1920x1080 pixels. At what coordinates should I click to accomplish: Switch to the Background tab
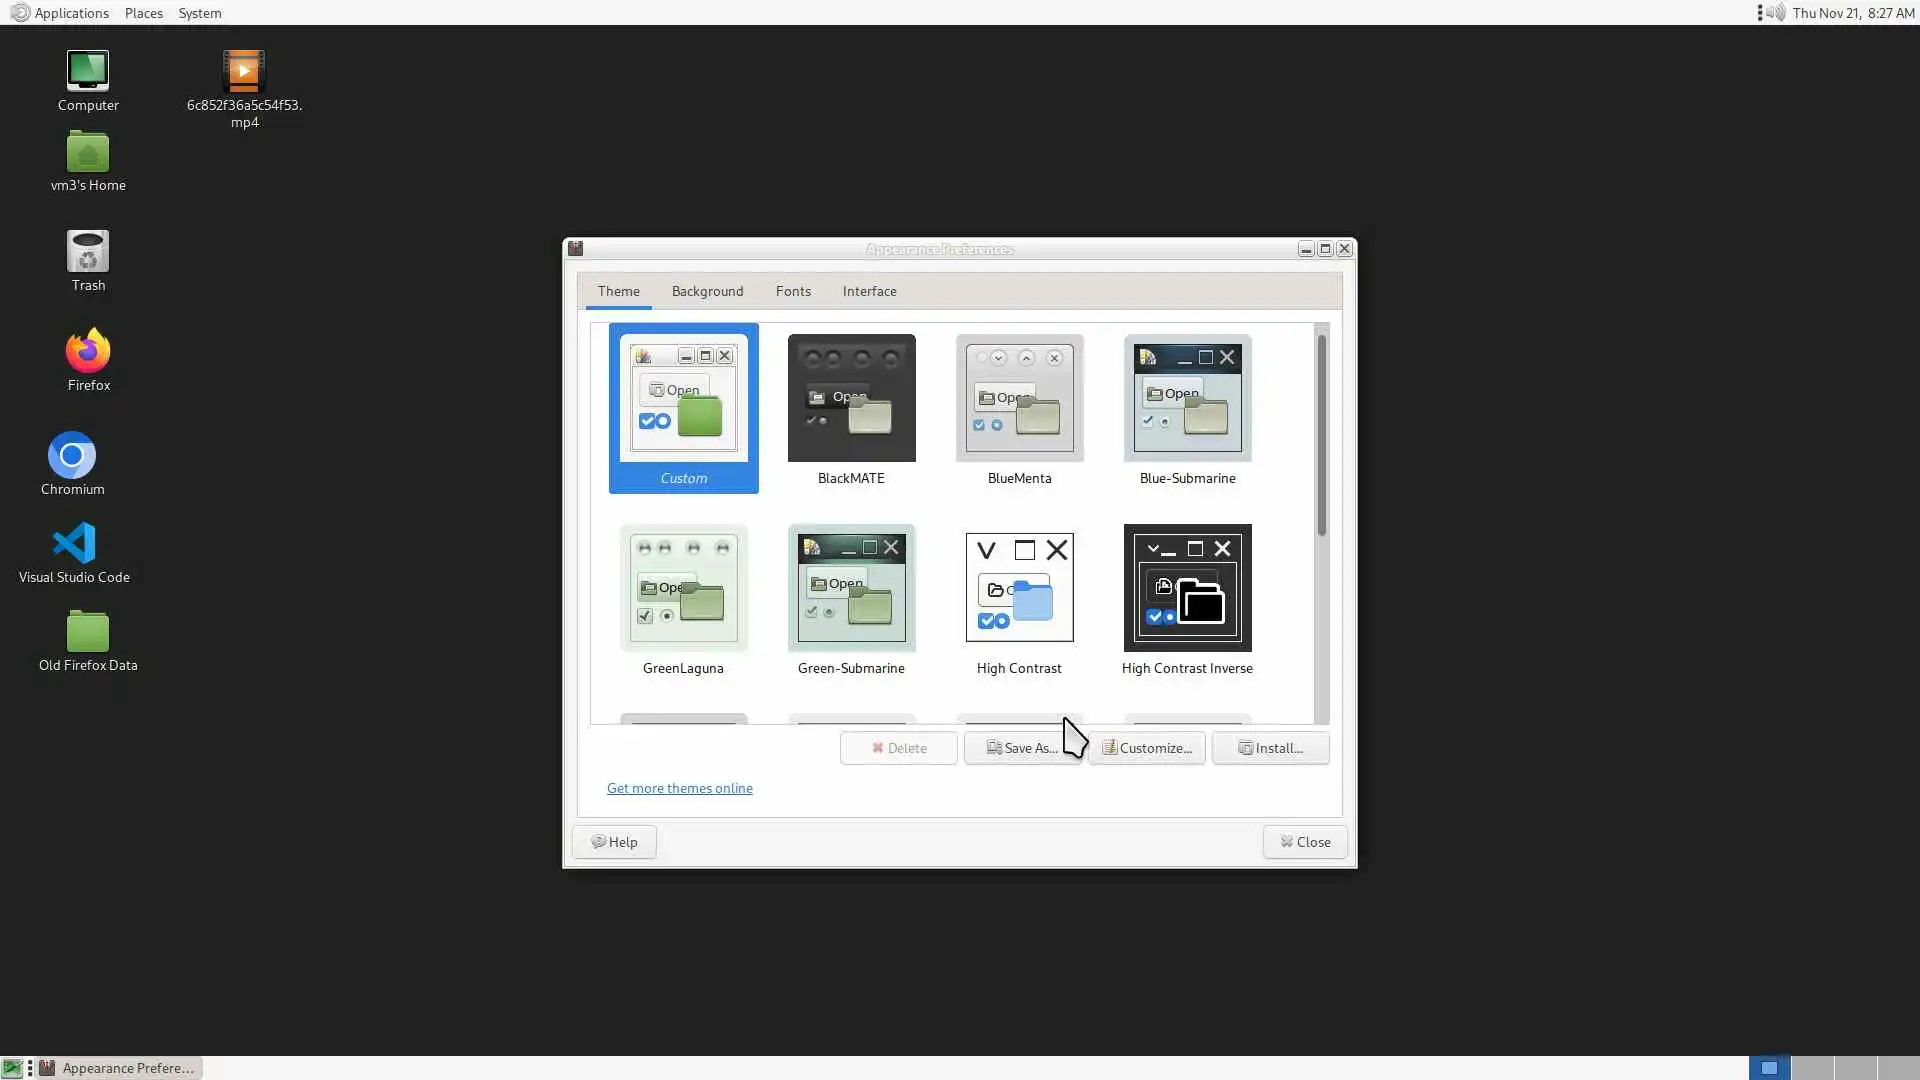pyautogui.click(x=707, y=291)
